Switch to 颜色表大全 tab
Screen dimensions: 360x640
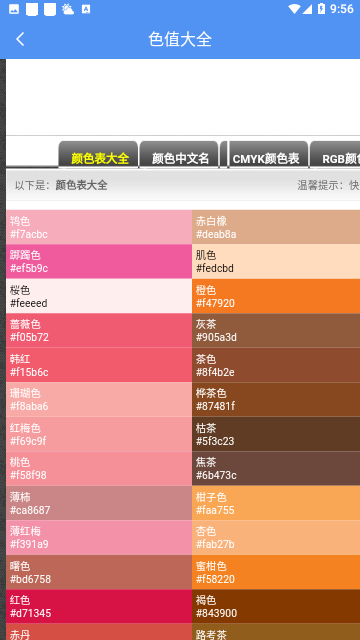(x=98, y=154)
